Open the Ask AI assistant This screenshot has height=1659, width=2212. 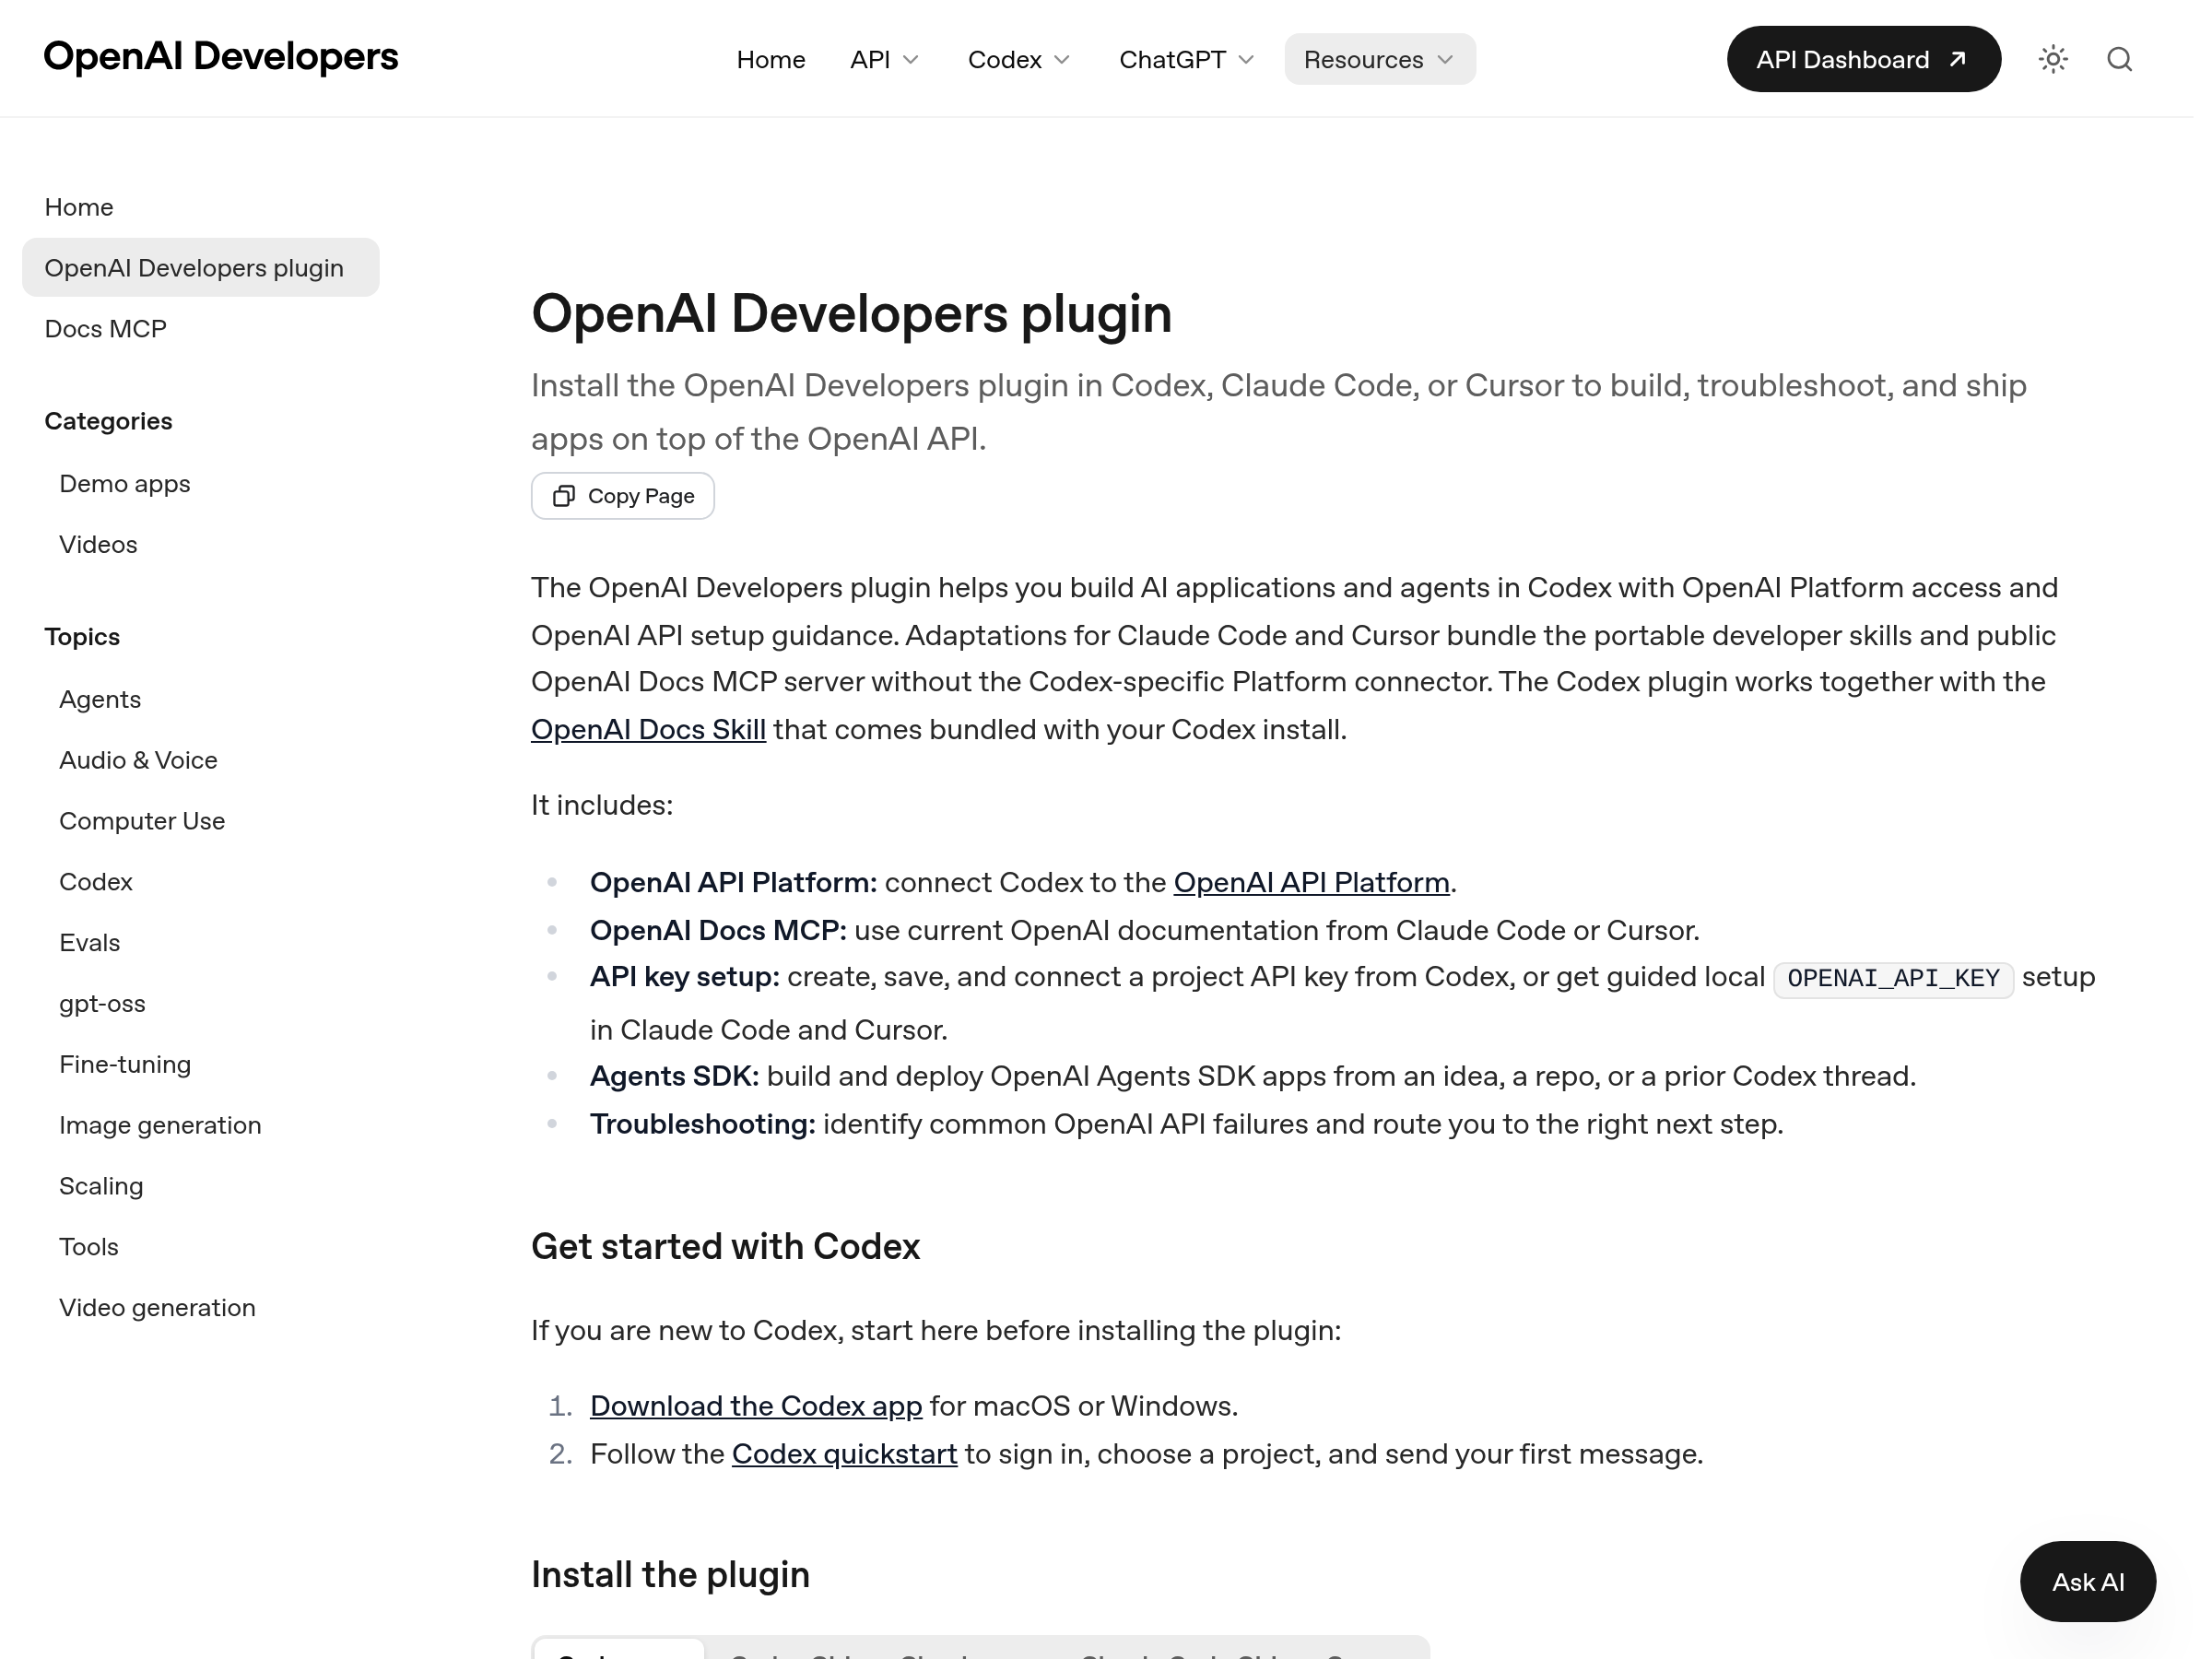click(2087, 1581)
